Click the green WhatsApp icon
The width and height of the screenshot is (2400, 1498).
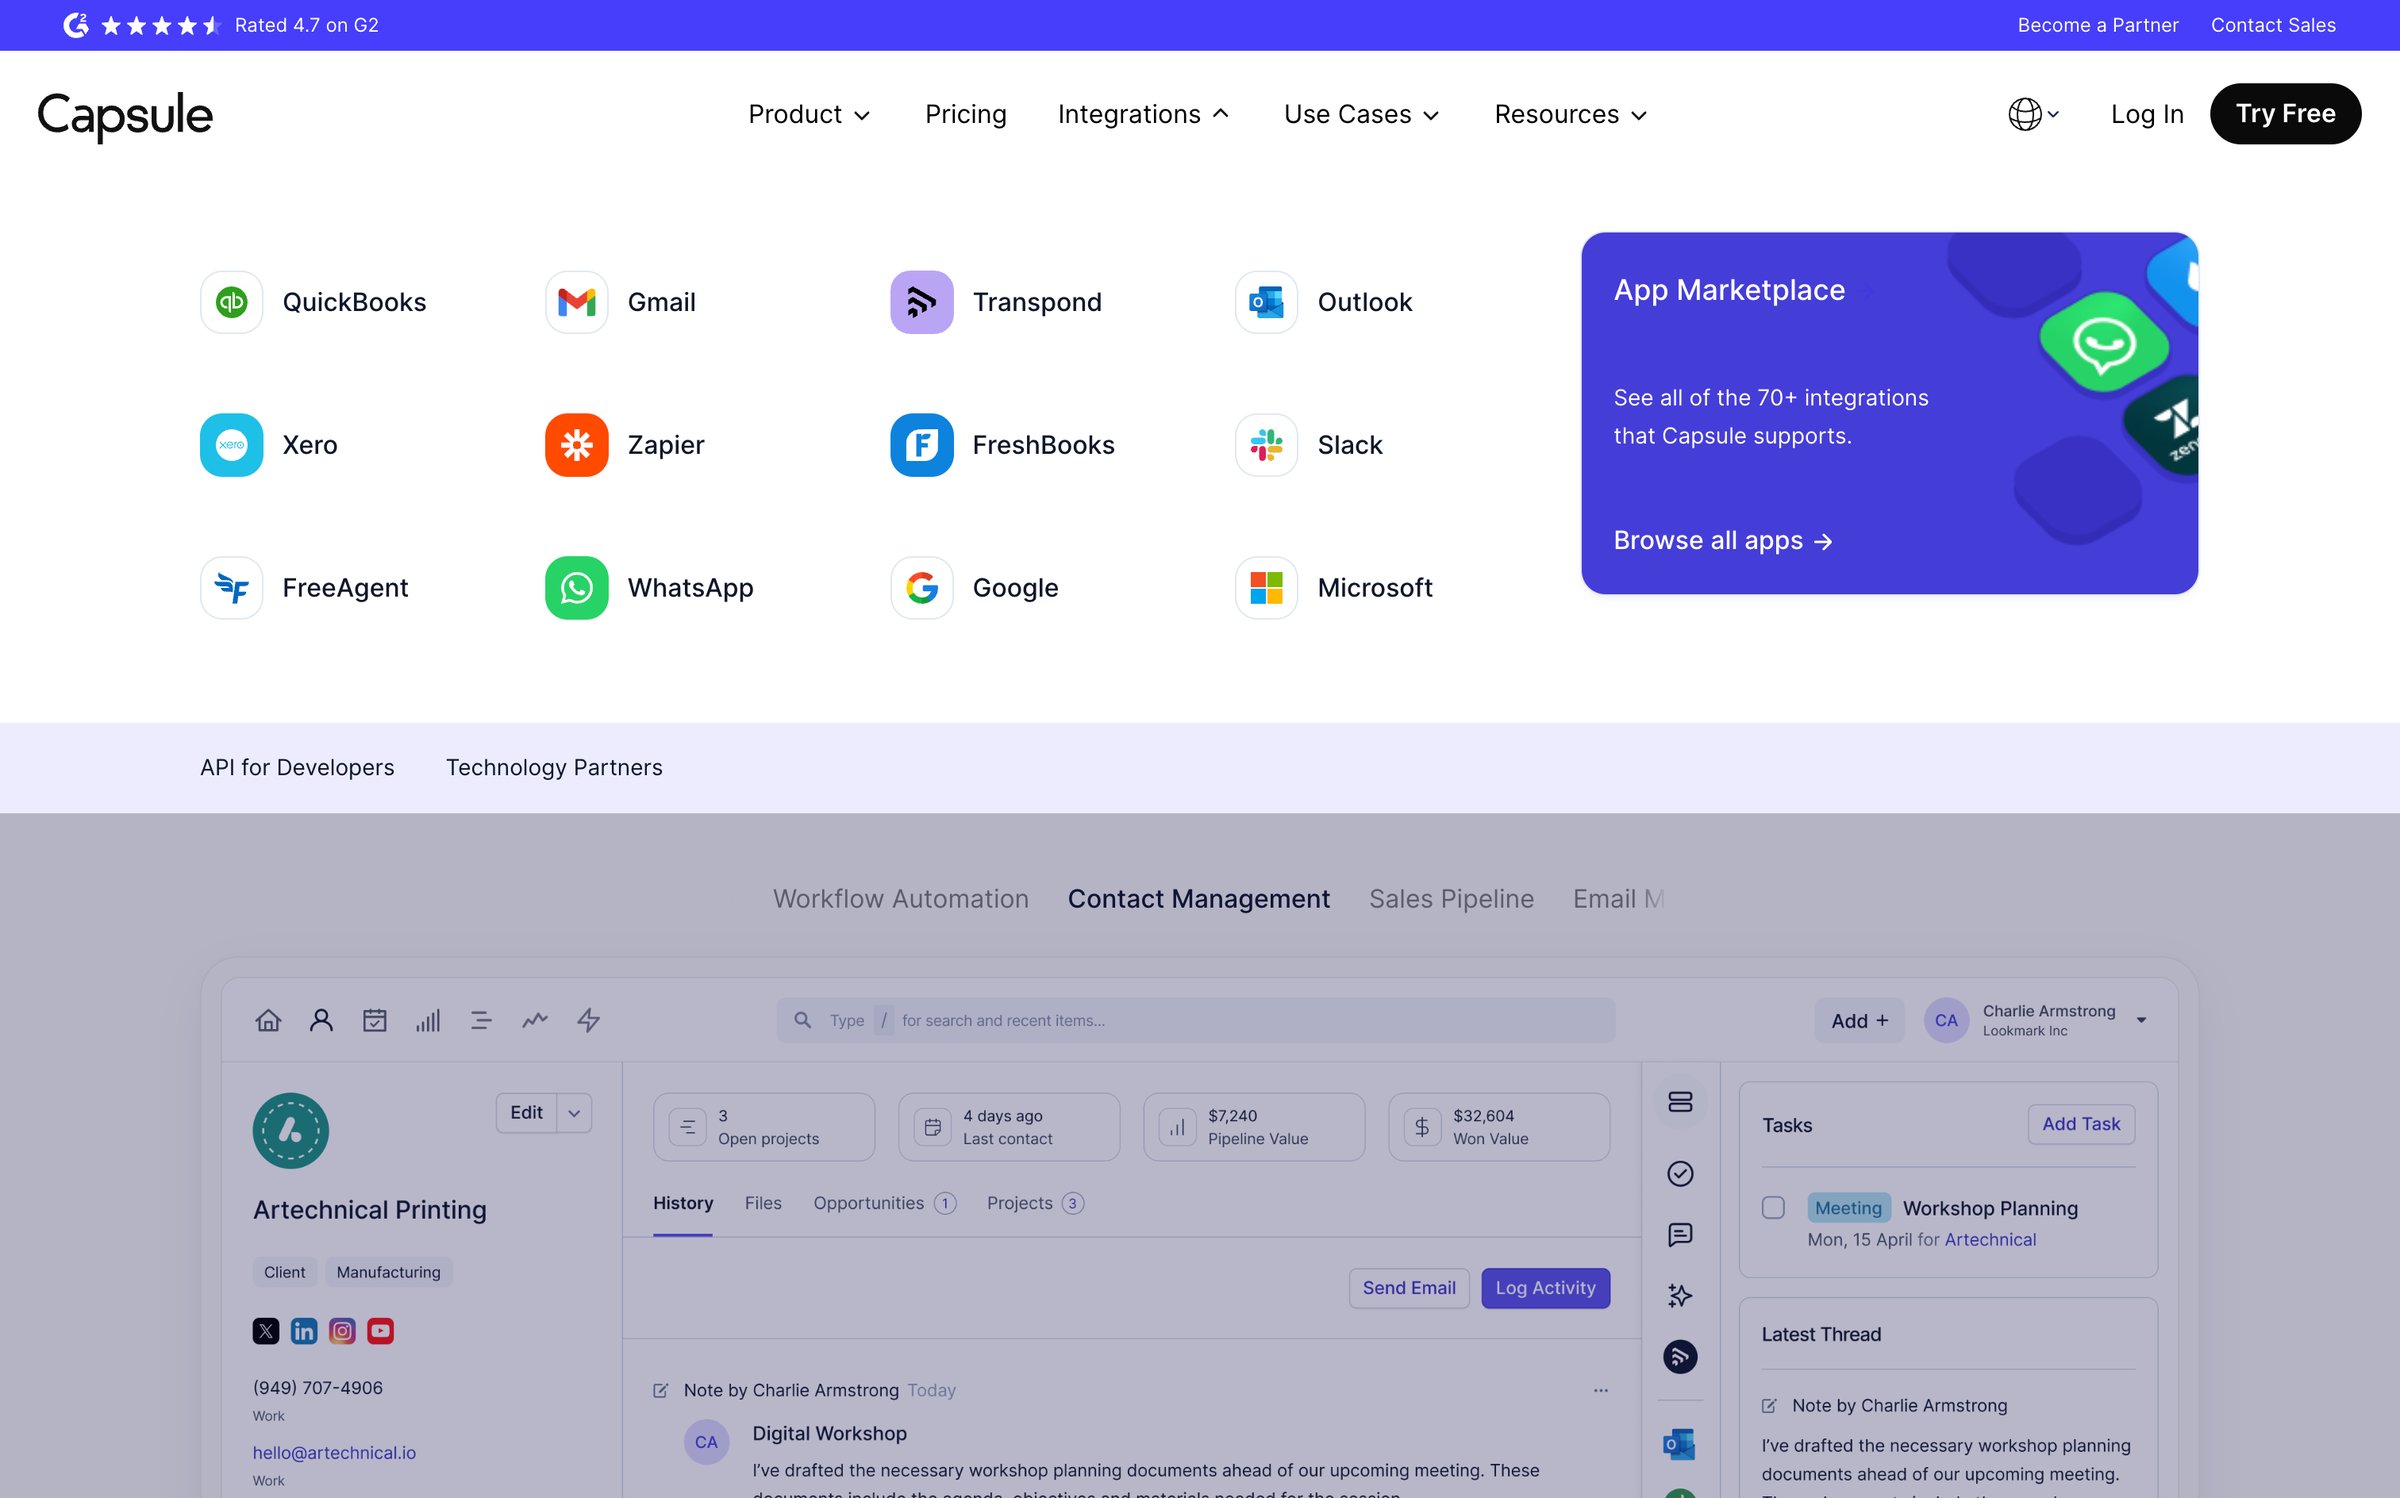(x=576, y=588)
